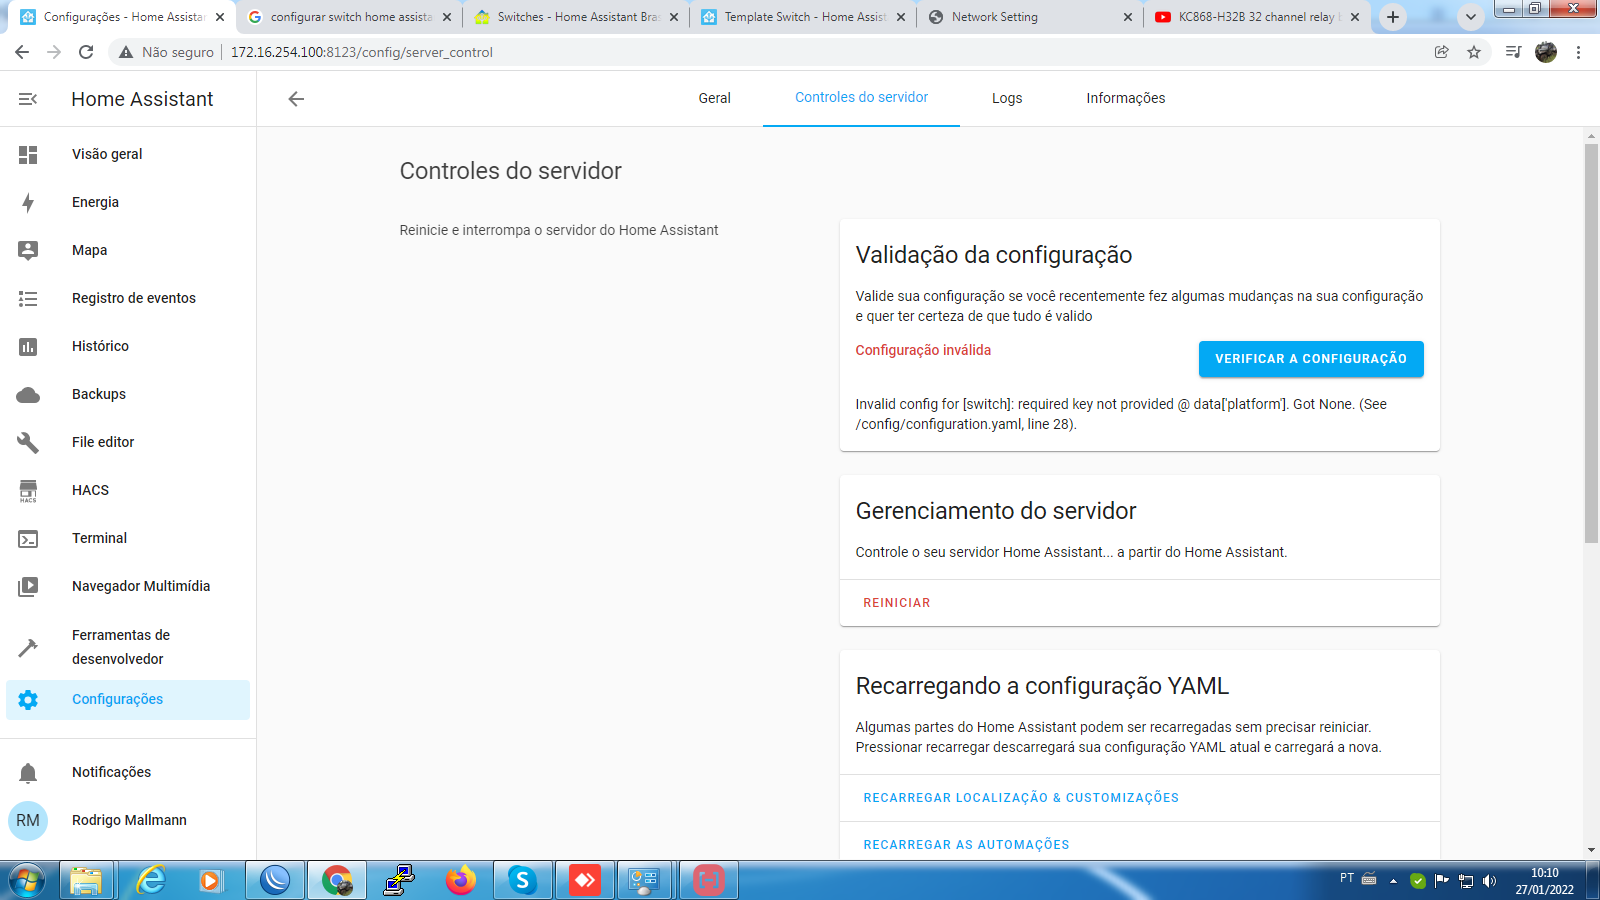Collapse the Home Assistant sidebar menu
The image size is (1600, 900).
pos(28,99)
